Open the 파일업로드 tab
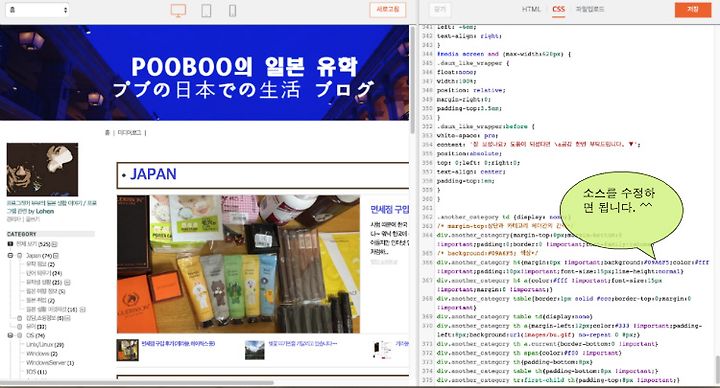Image resolution: width=720 pixels, height=388 pixels. click(x=590, y=9)
